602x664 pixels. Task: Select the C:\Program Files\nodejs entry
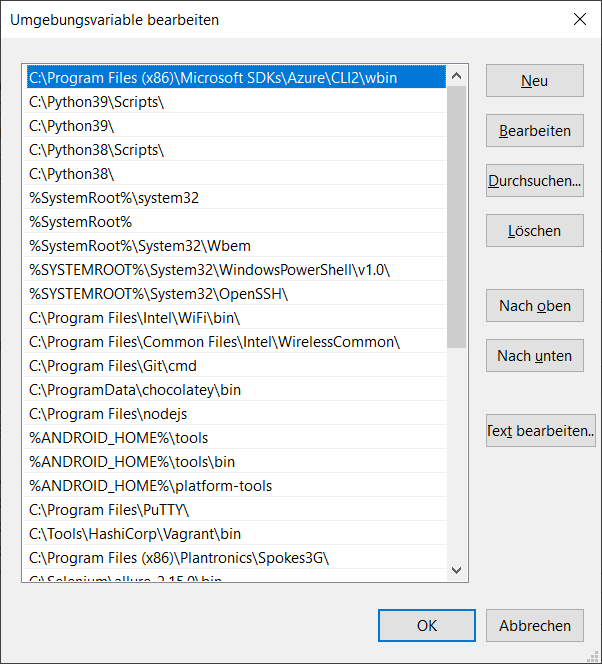108,414
